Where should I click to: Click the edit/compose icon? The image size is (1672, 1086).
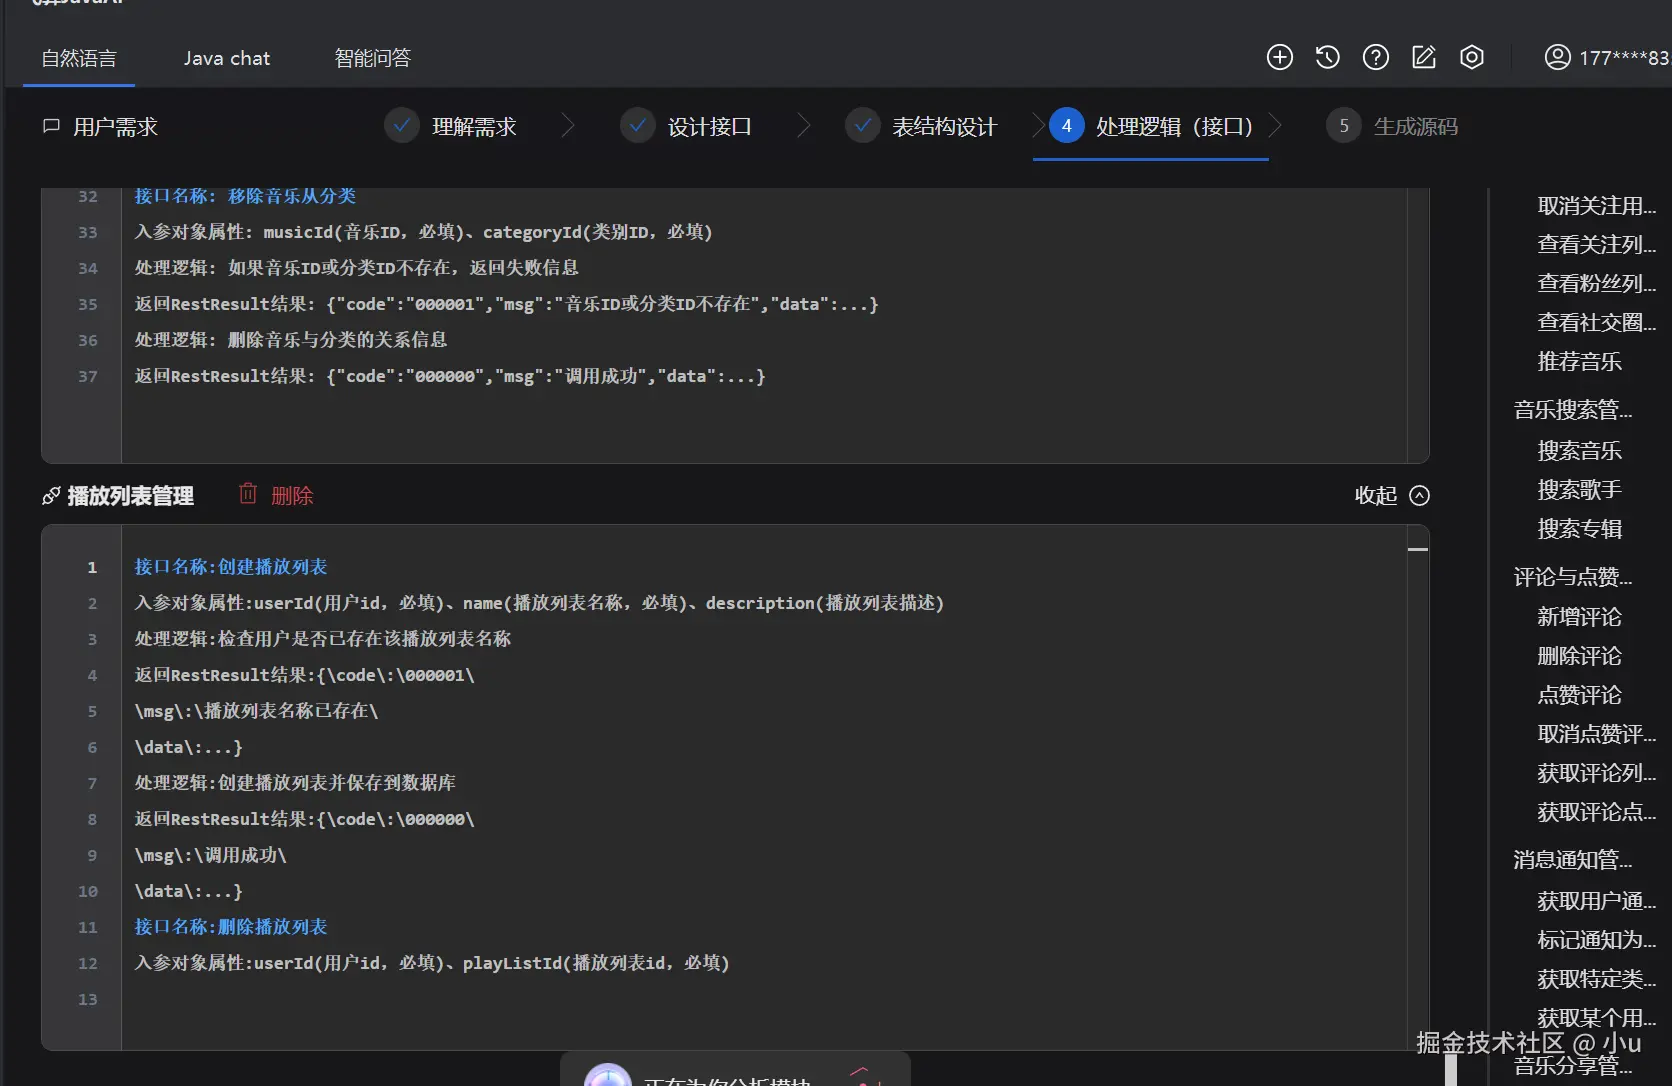1423,57
